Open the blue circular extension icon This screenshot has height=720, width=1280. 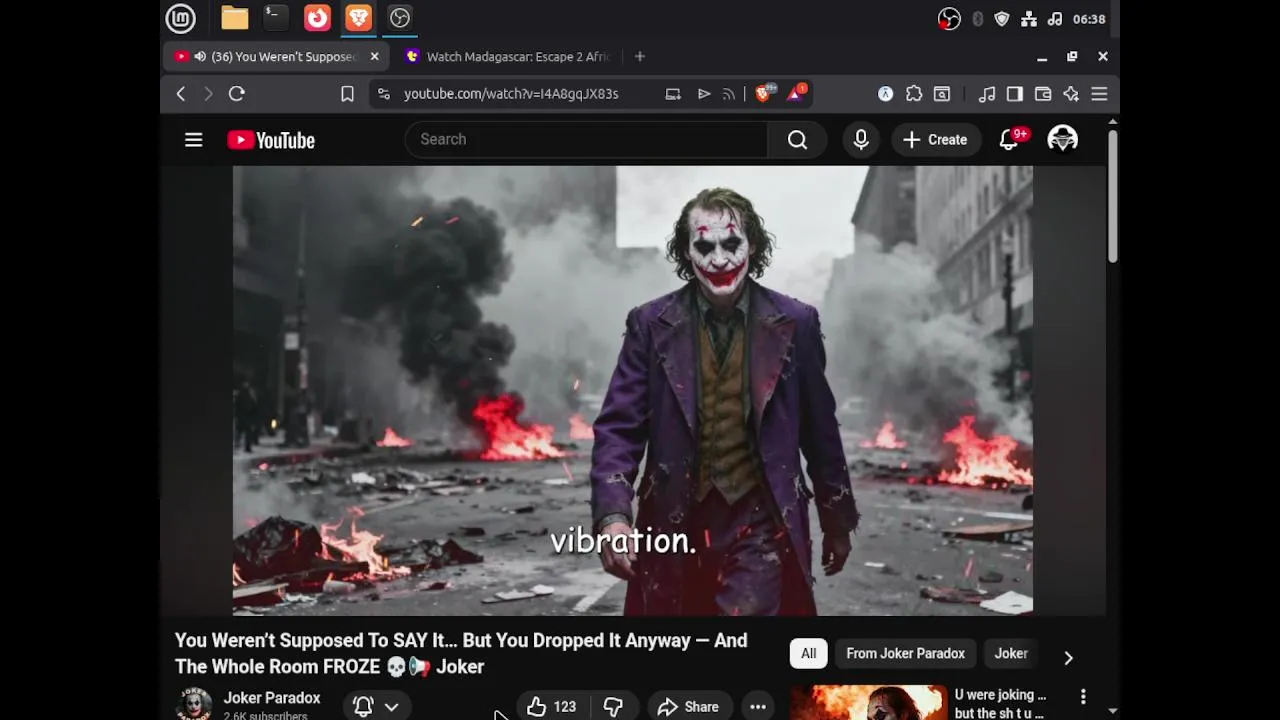point(885,94)
